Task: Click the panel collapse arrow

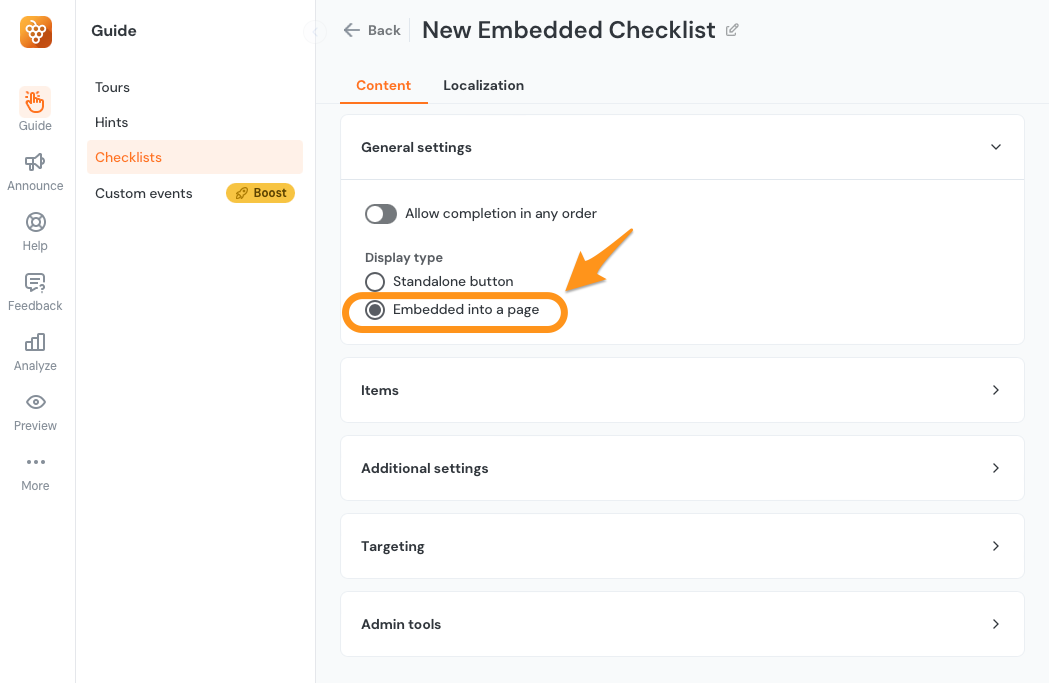Action: pos(315,32)
